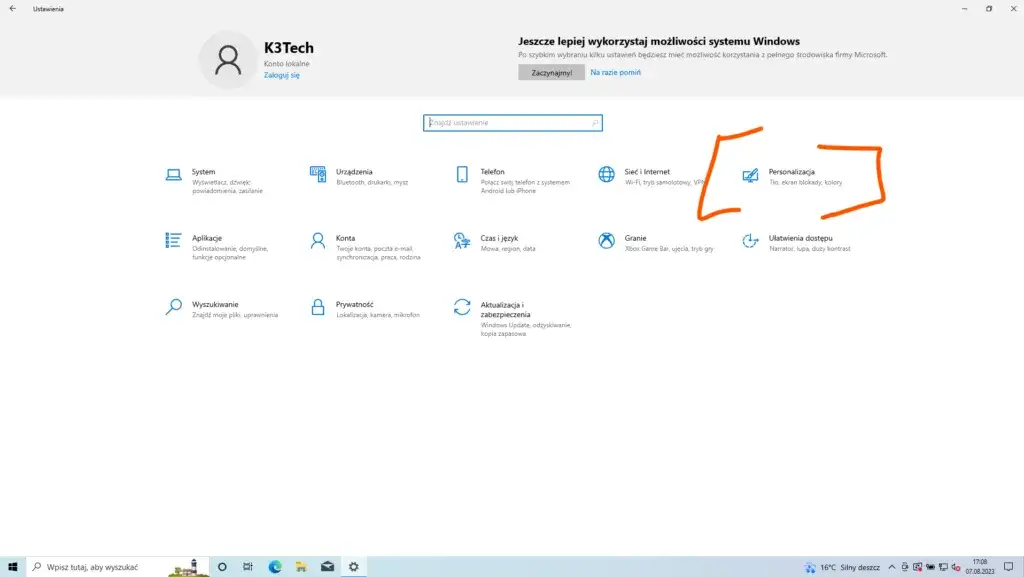Image resolution: width=1024 pixels, height=577 pixels.
Task: Open Task View from the taskbar
Action: [246, 566]
